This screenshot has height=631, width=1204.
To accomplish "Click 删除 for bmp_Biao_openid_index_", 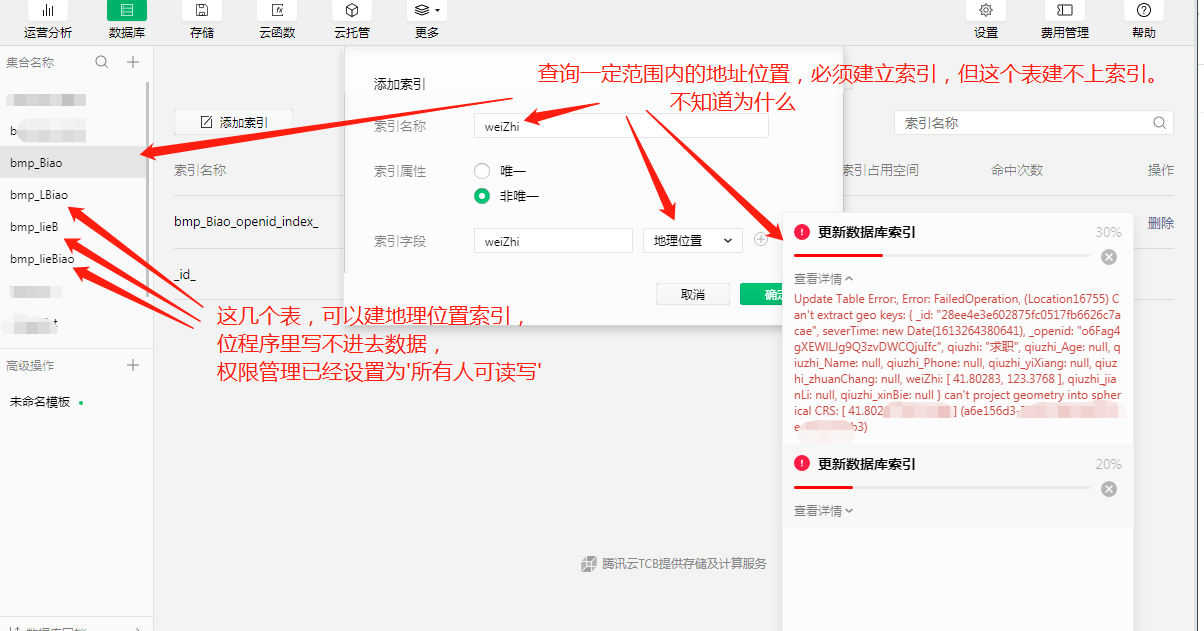I will (x=1160, y=223).
